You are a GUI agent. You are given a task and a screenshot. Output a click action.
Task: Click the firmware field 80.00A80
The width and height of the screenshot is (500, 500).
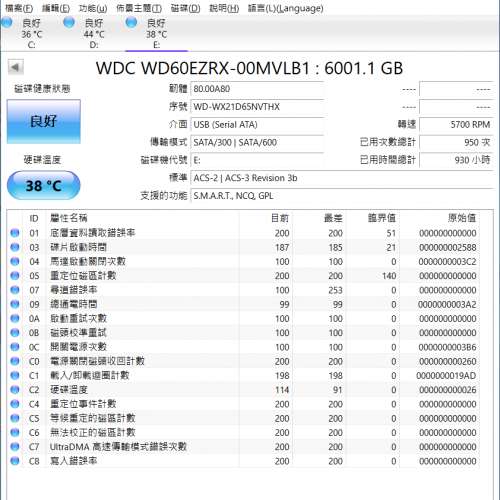coord(257,89)
